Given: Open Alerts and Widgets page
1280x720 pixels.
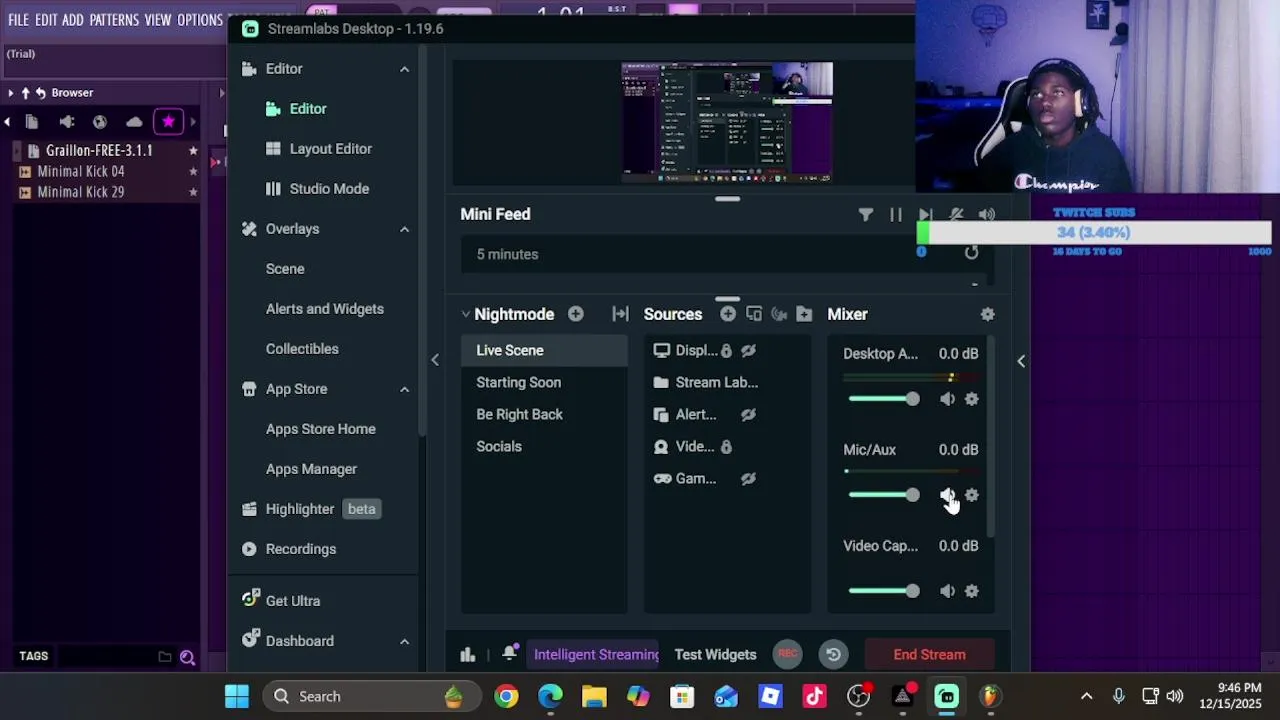Looking at the screenshot, I should pyautogui.click(x=325, y=309).
